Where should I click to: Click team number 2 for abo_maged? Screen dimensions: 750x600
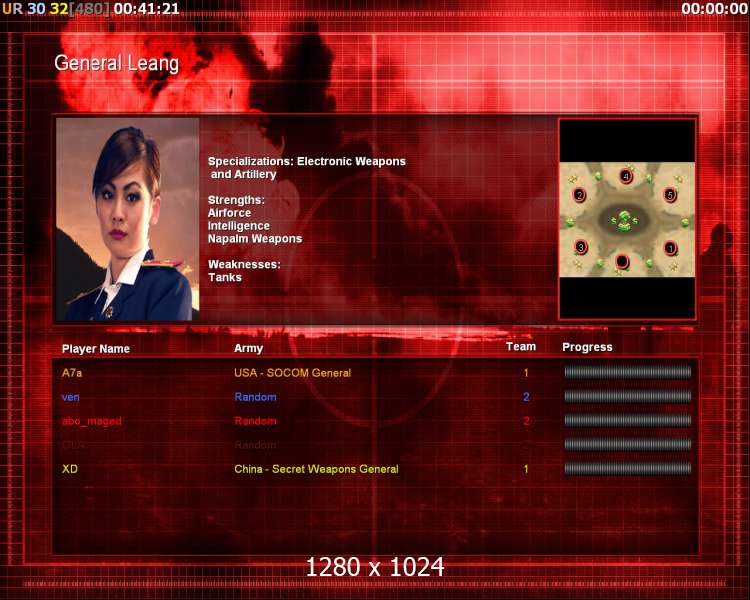pyautogui.click(x=526, y=421)
